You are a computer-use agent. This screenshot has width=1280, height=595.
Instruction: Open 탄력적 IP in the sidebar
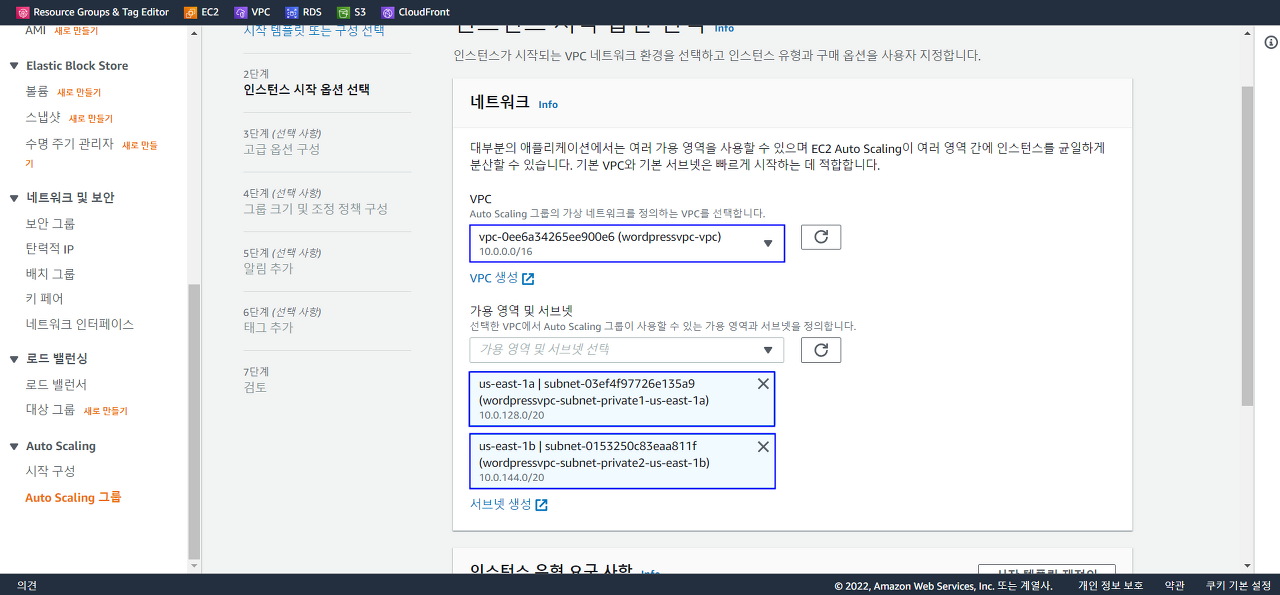(x=50, y=248)
